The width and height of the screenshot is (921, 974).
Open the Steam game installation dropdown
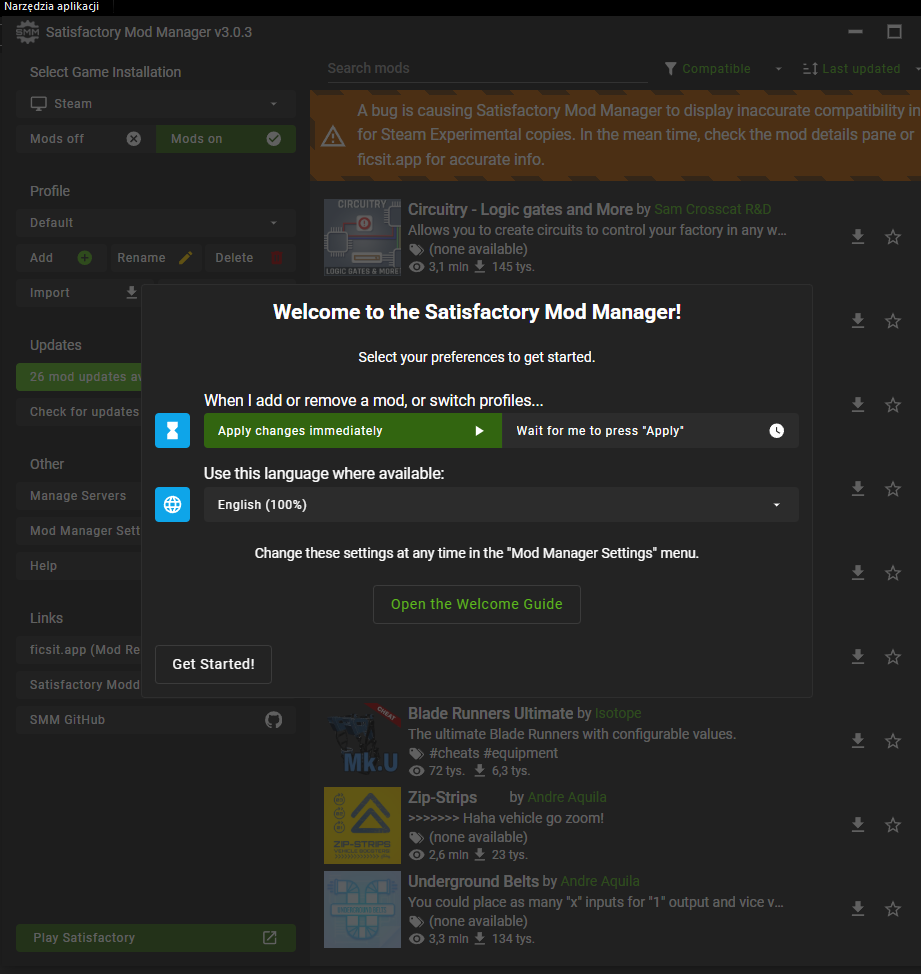coord(156,104)
